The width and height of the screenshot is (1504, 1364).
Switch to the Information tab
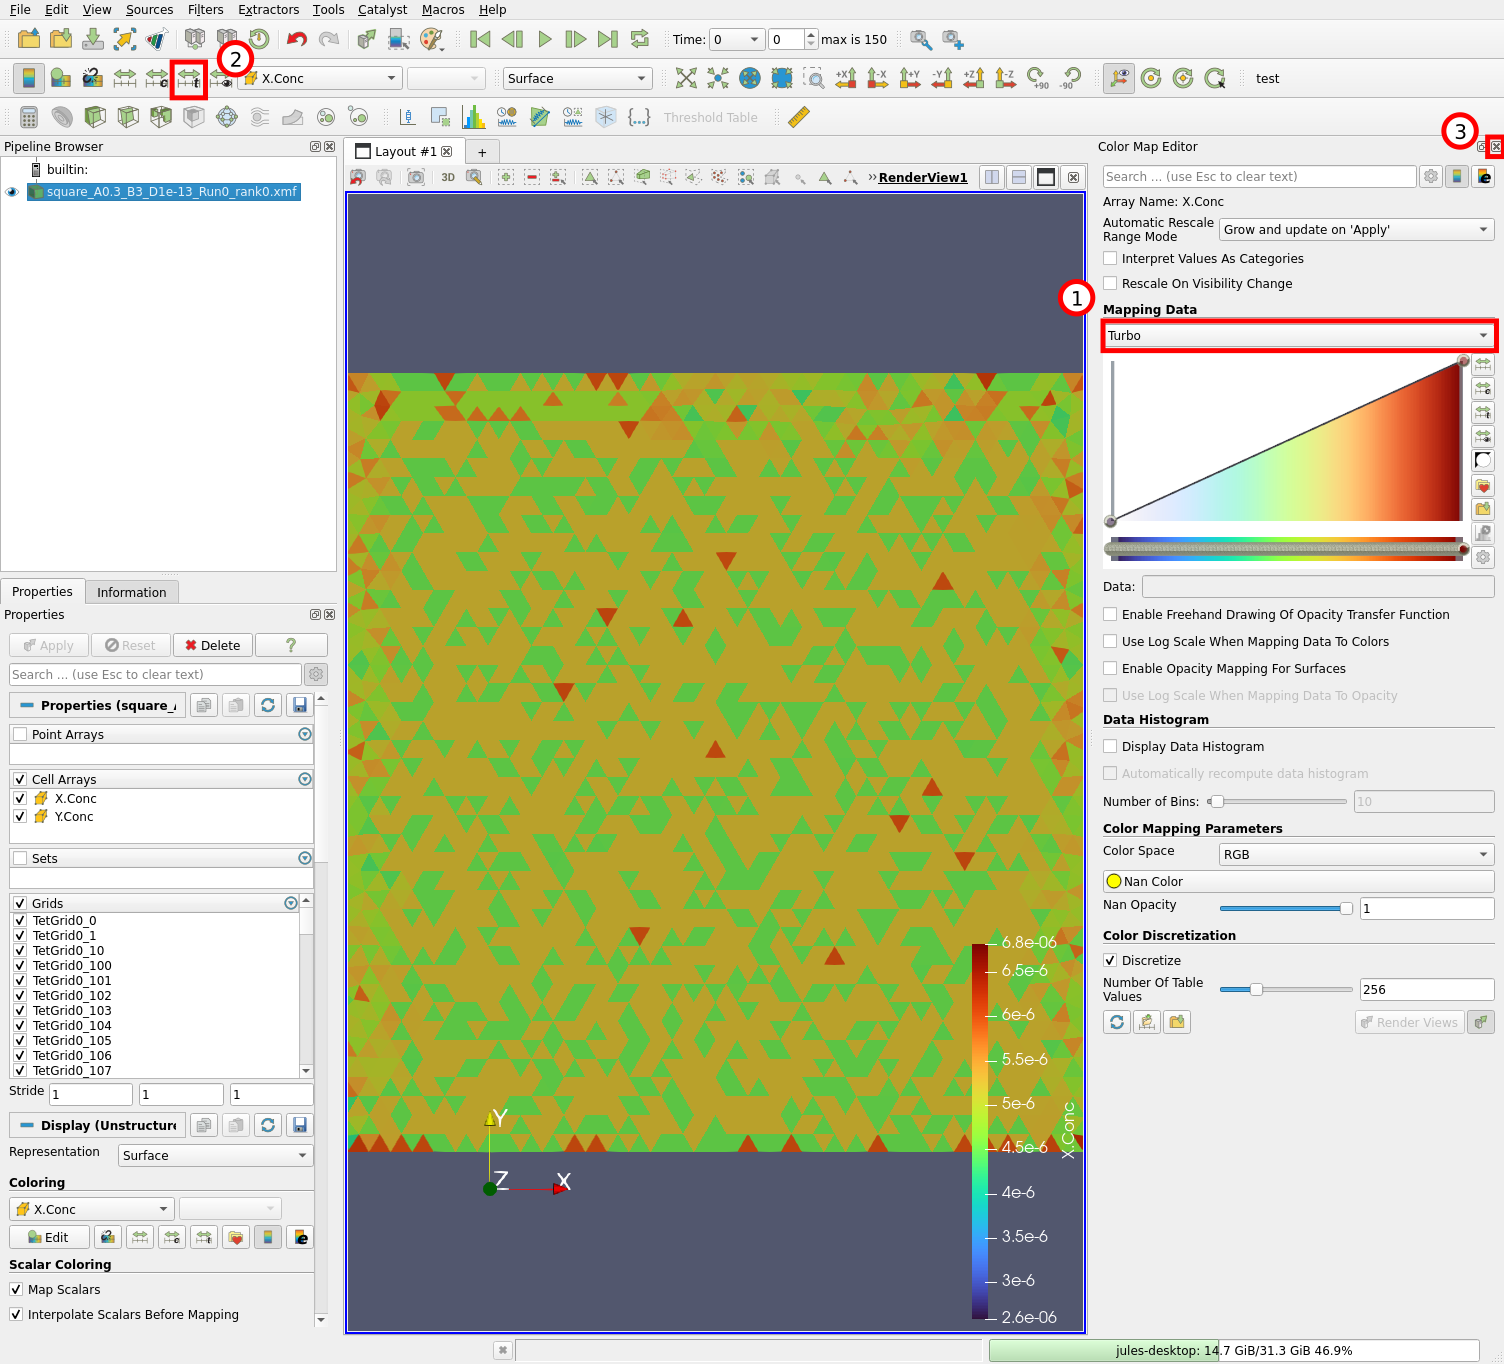(x=131, y=592)
